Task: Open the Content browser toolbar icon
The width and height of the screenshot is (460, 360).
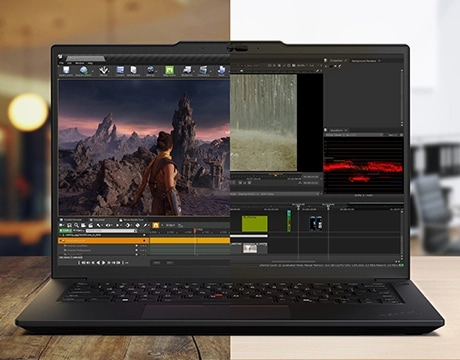Action: pyautogui.click(x=120, y=70)
